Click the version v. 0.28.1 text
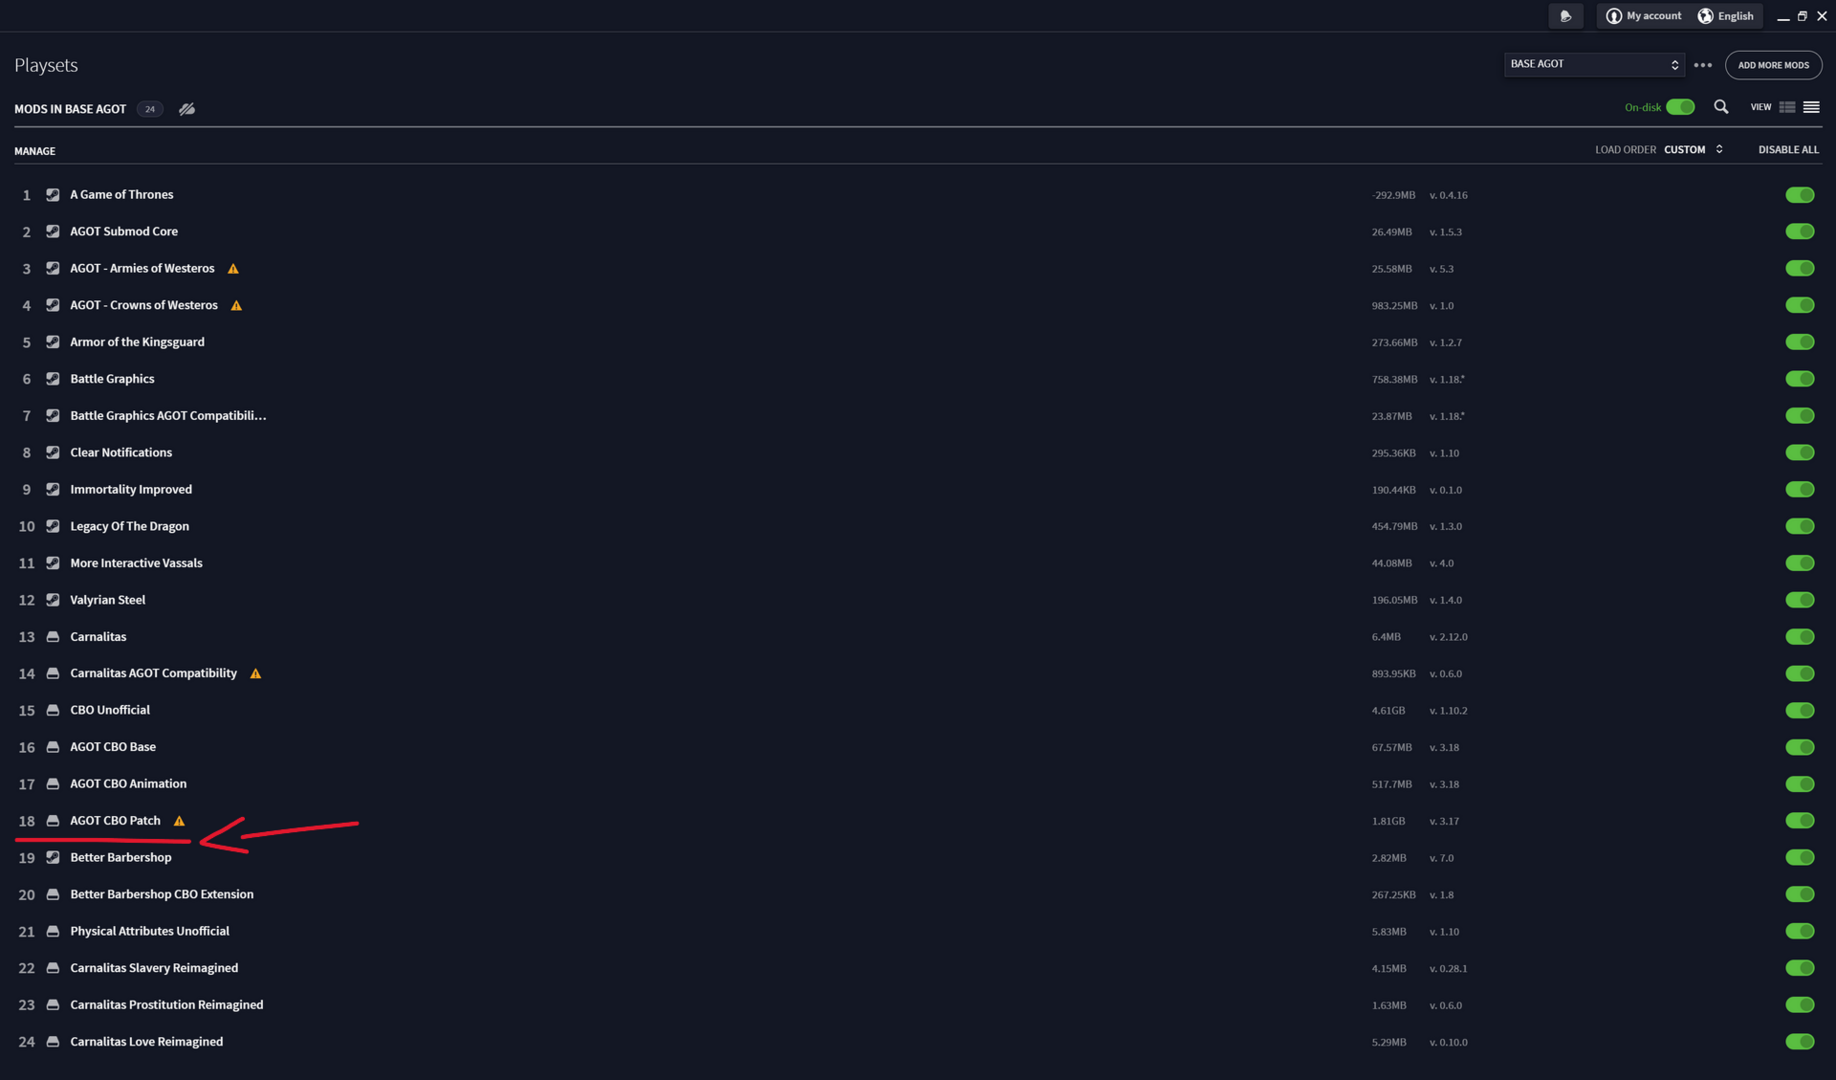1836x1080 pixels. click(1448, 969)
